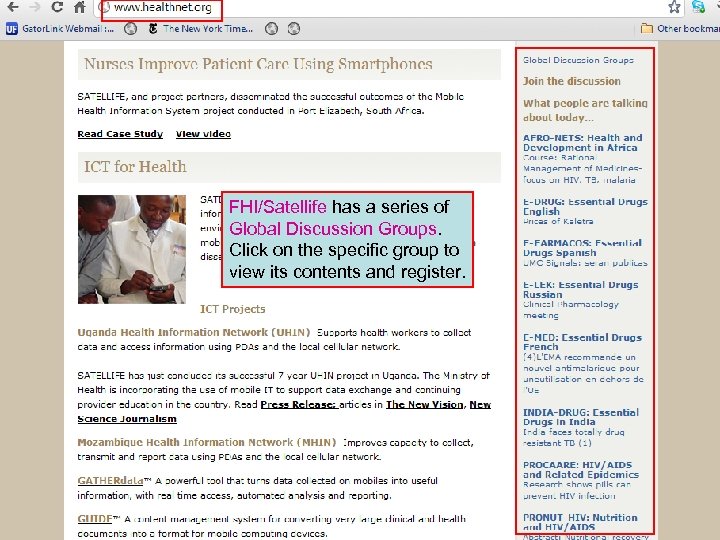Open E-MED Essential Drugs French group
Image resolution: width=720 pixels, height=540 pixels.
582,342
